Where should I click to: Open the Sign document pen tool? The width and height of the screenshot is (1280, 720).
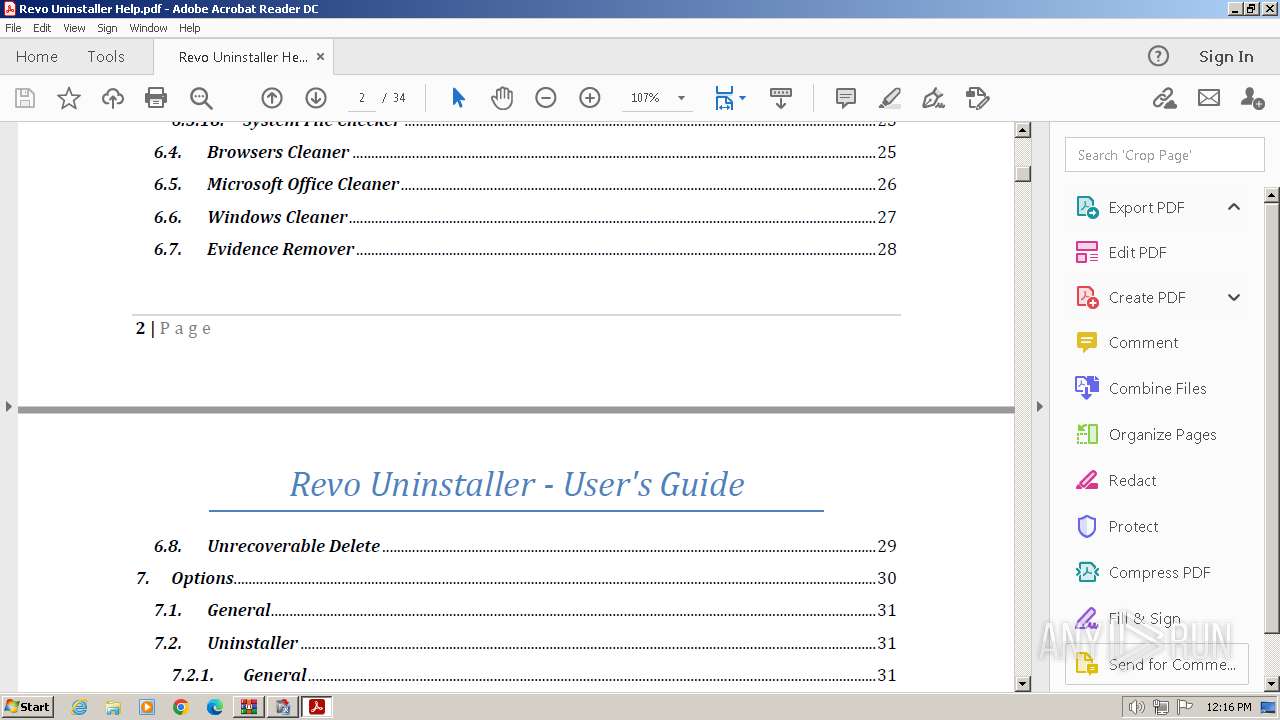[x=933, y=98]
